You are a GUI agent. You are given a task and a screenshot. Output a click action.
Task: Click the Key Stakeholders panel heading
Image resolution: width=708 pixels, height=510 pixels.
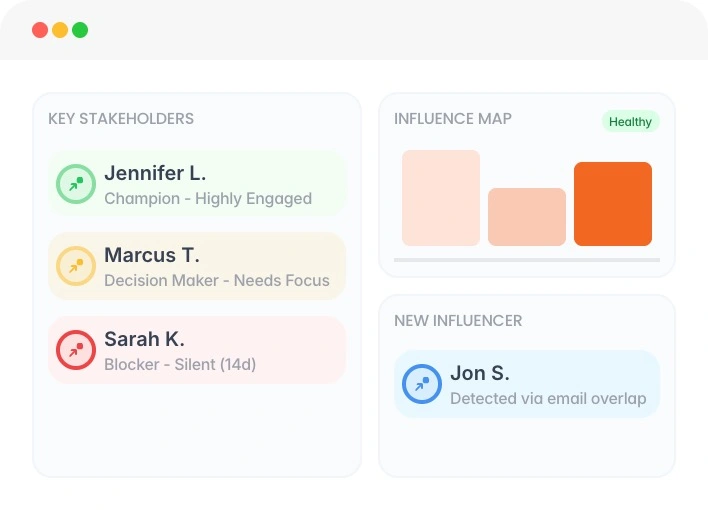pyautogui.click(x=121, y=119)
